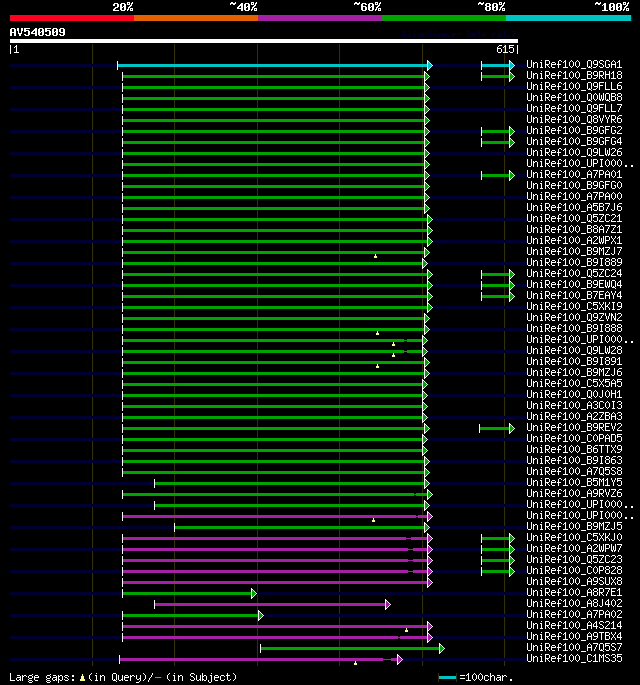640x685 pixels.
Task: Select the UniRef100_B5M1Y5 label
Action: point(574,483)
